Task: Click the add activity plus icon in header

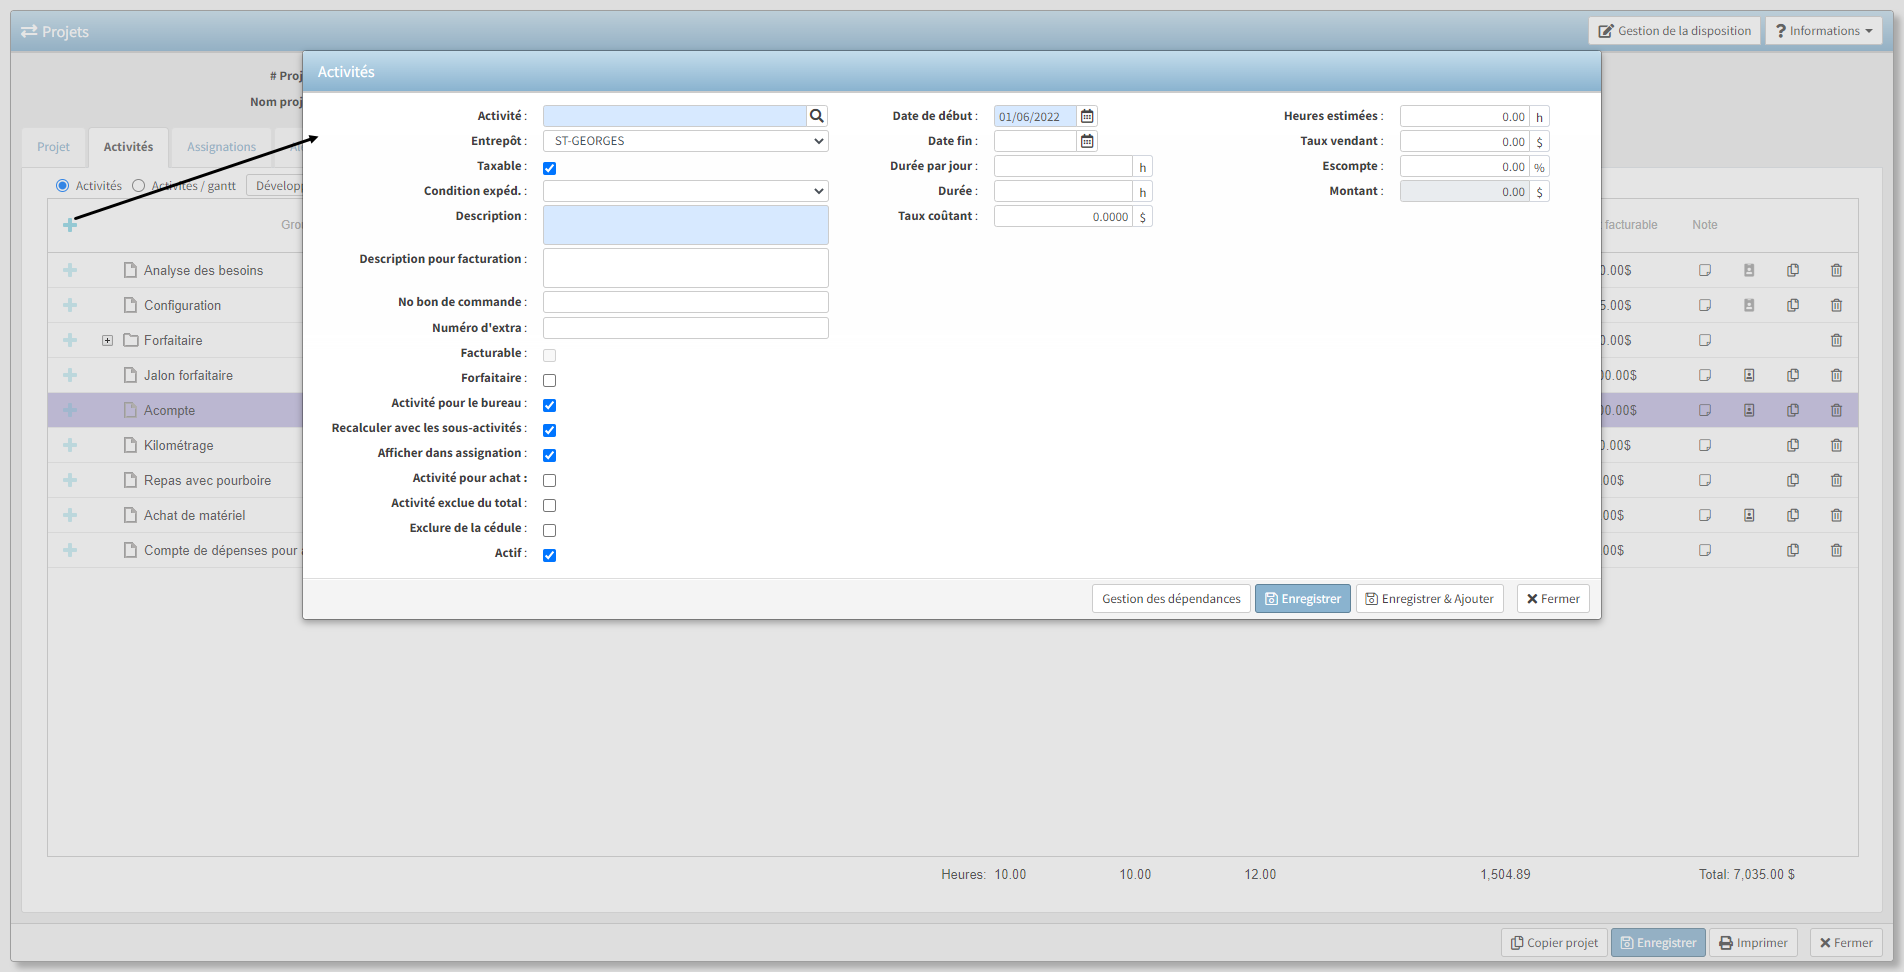Action: click(70, 225)
